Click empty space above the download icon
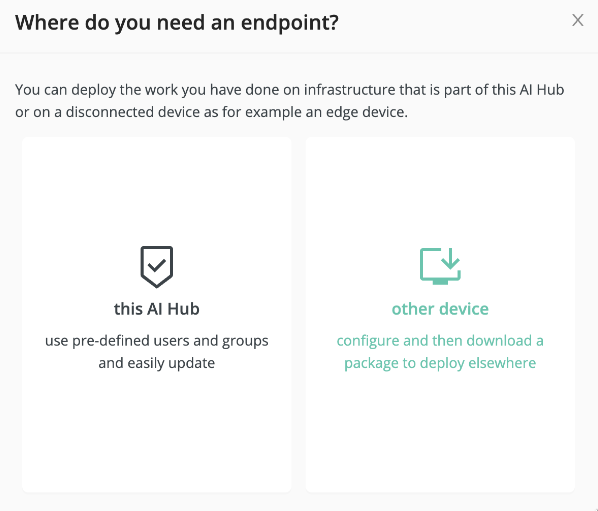Viewport: 598px width, 511px height. pyautogui.click(x=440, y=191)
